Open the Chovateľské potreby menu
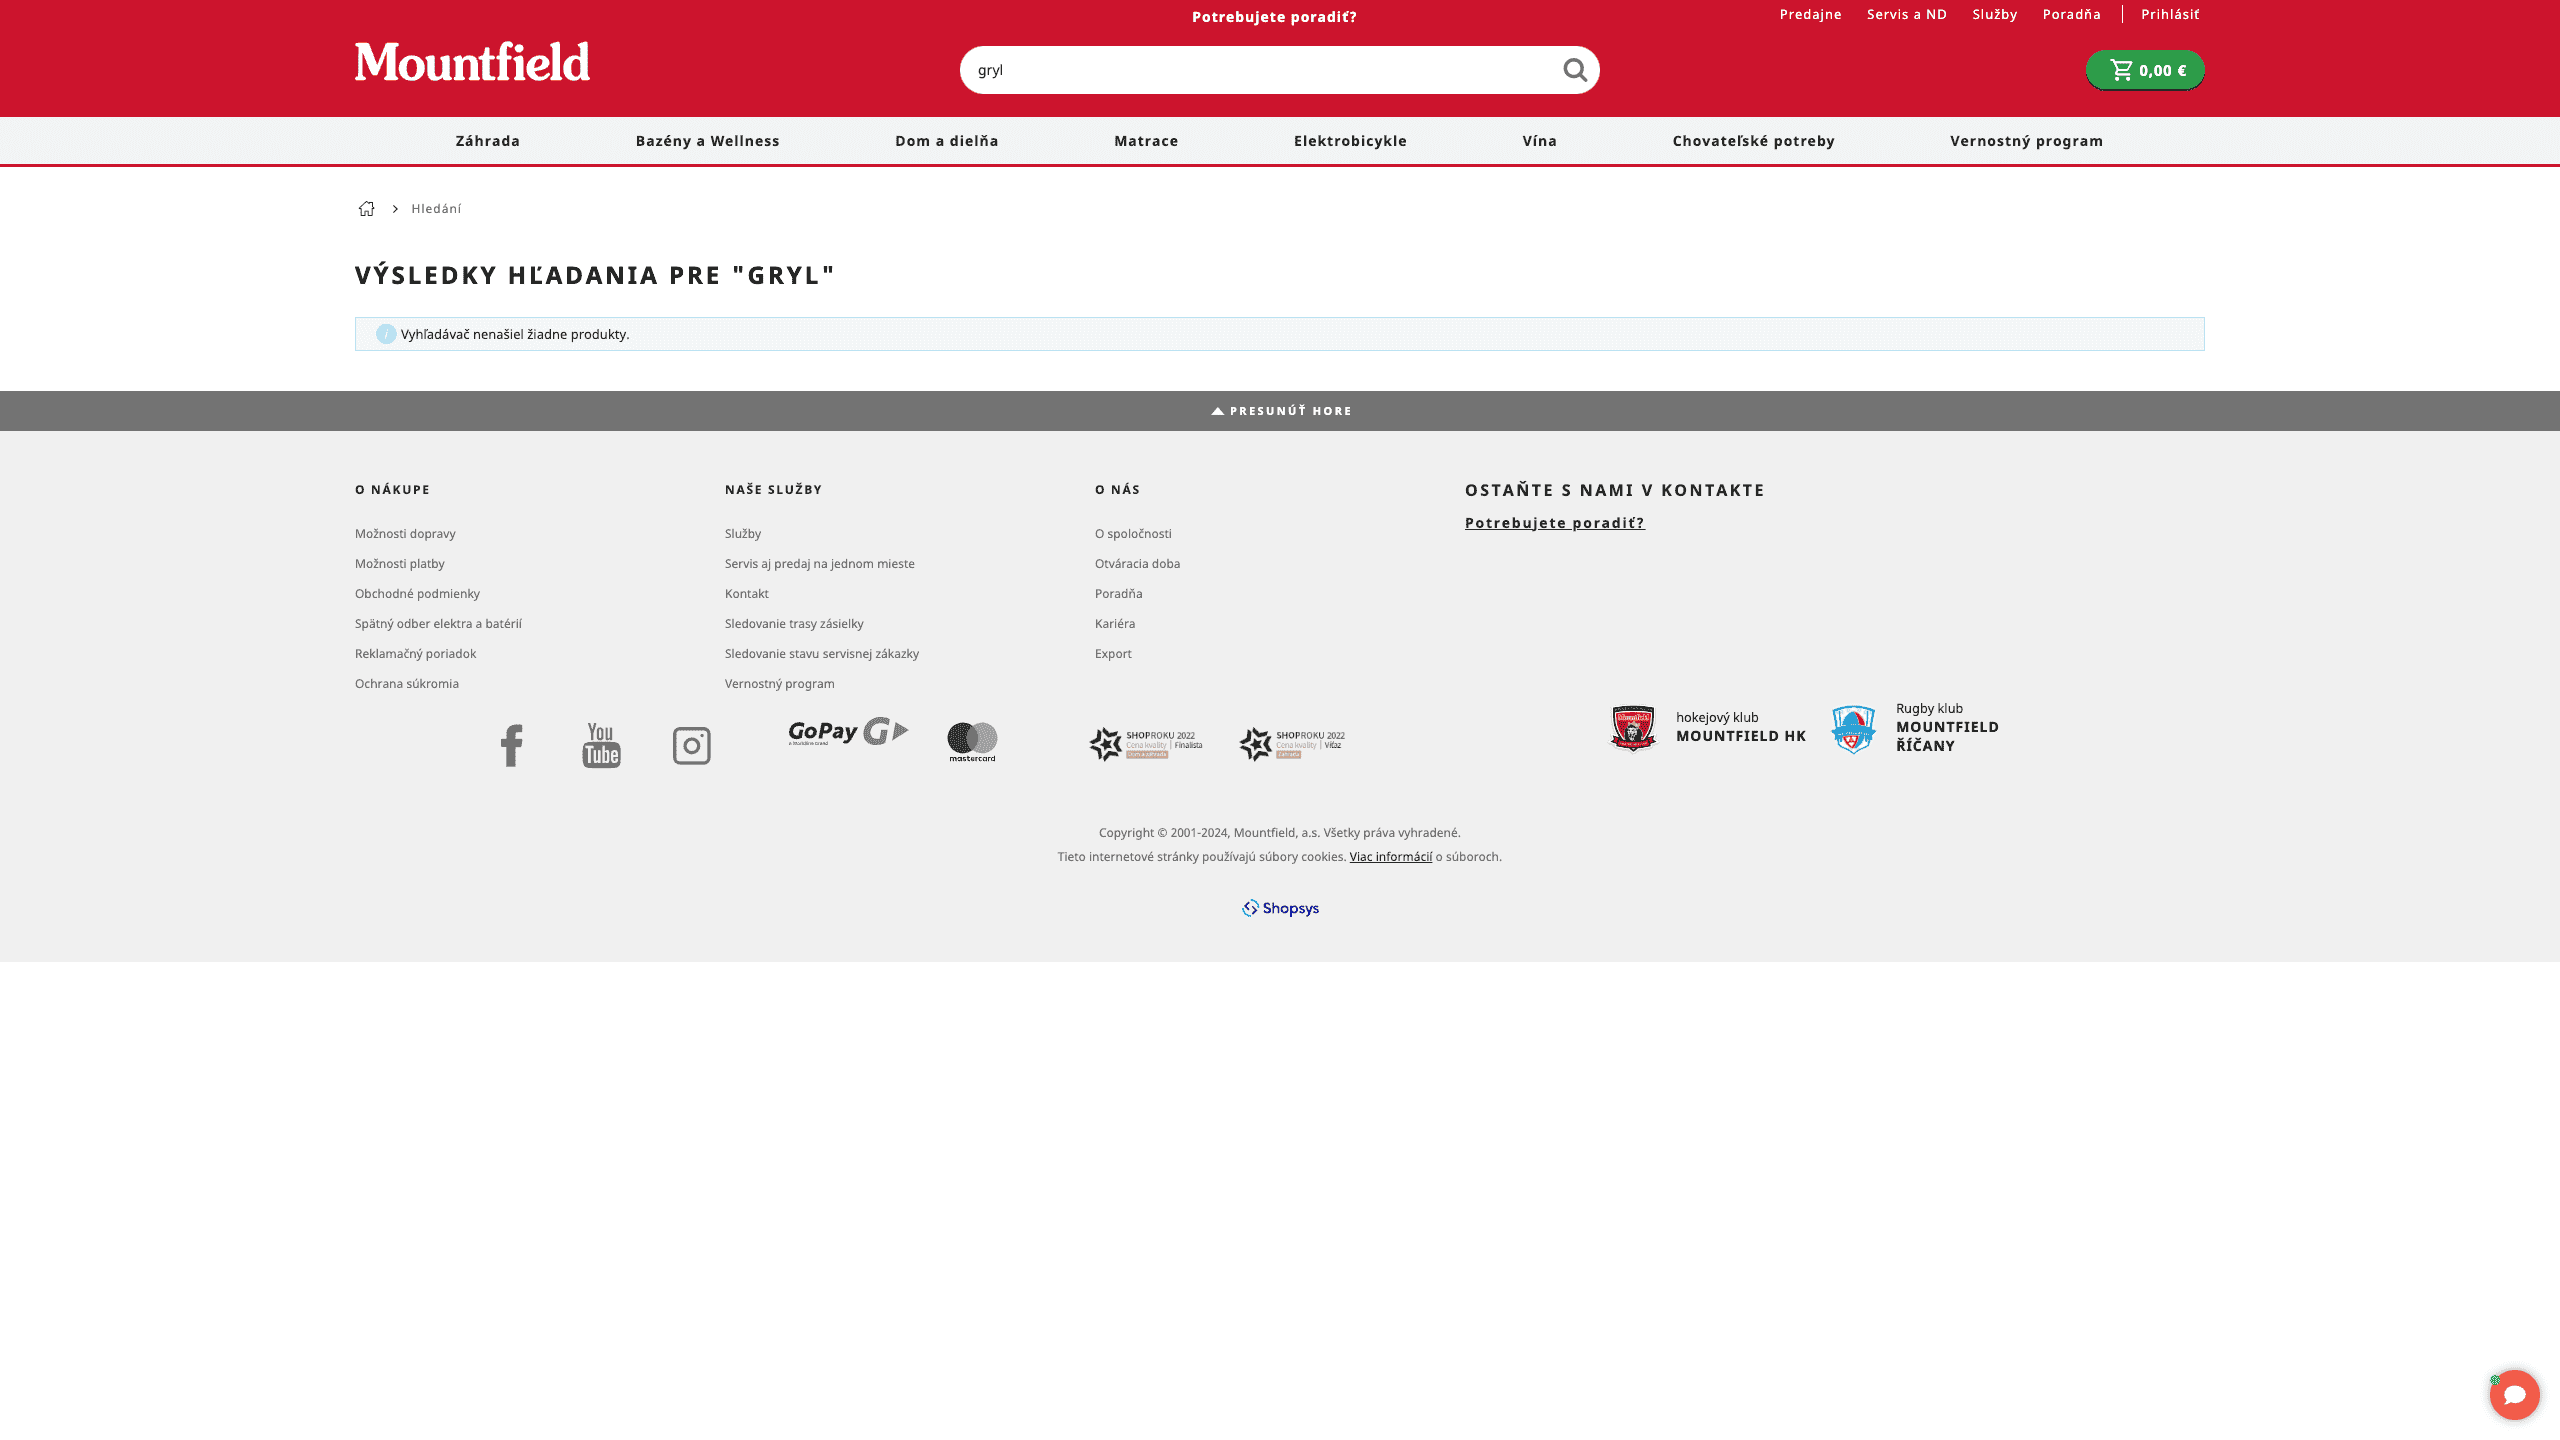 1753,141
